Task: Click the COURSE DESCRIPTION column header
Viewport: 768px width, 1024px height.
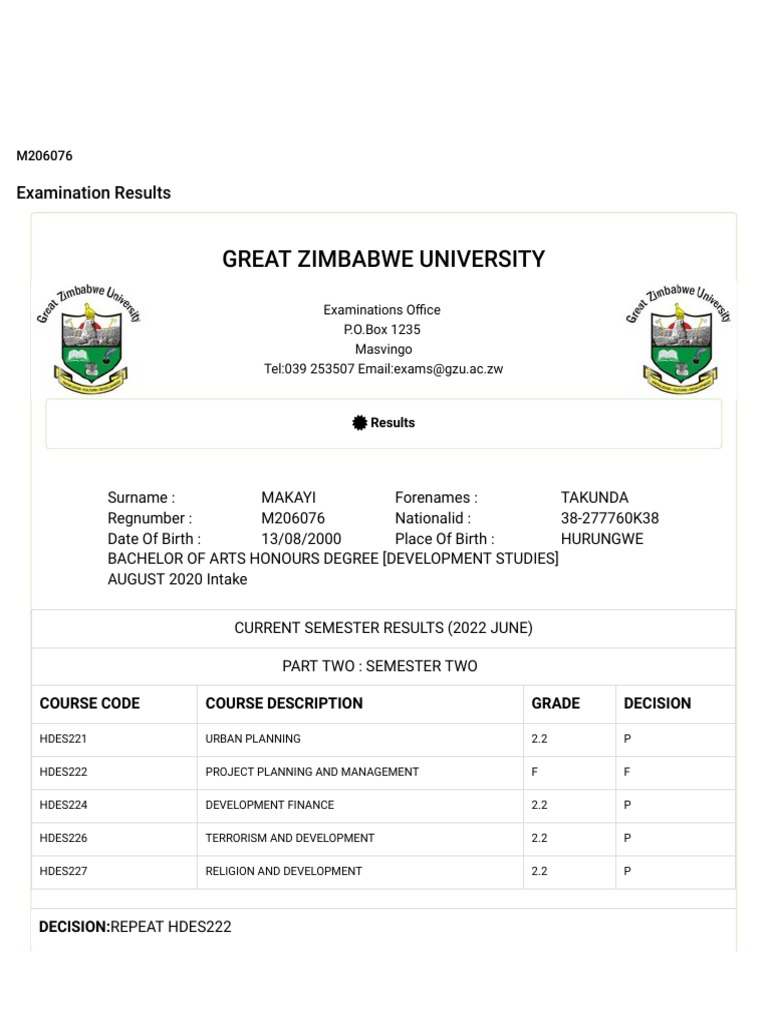Action: [x=283, y=703]
